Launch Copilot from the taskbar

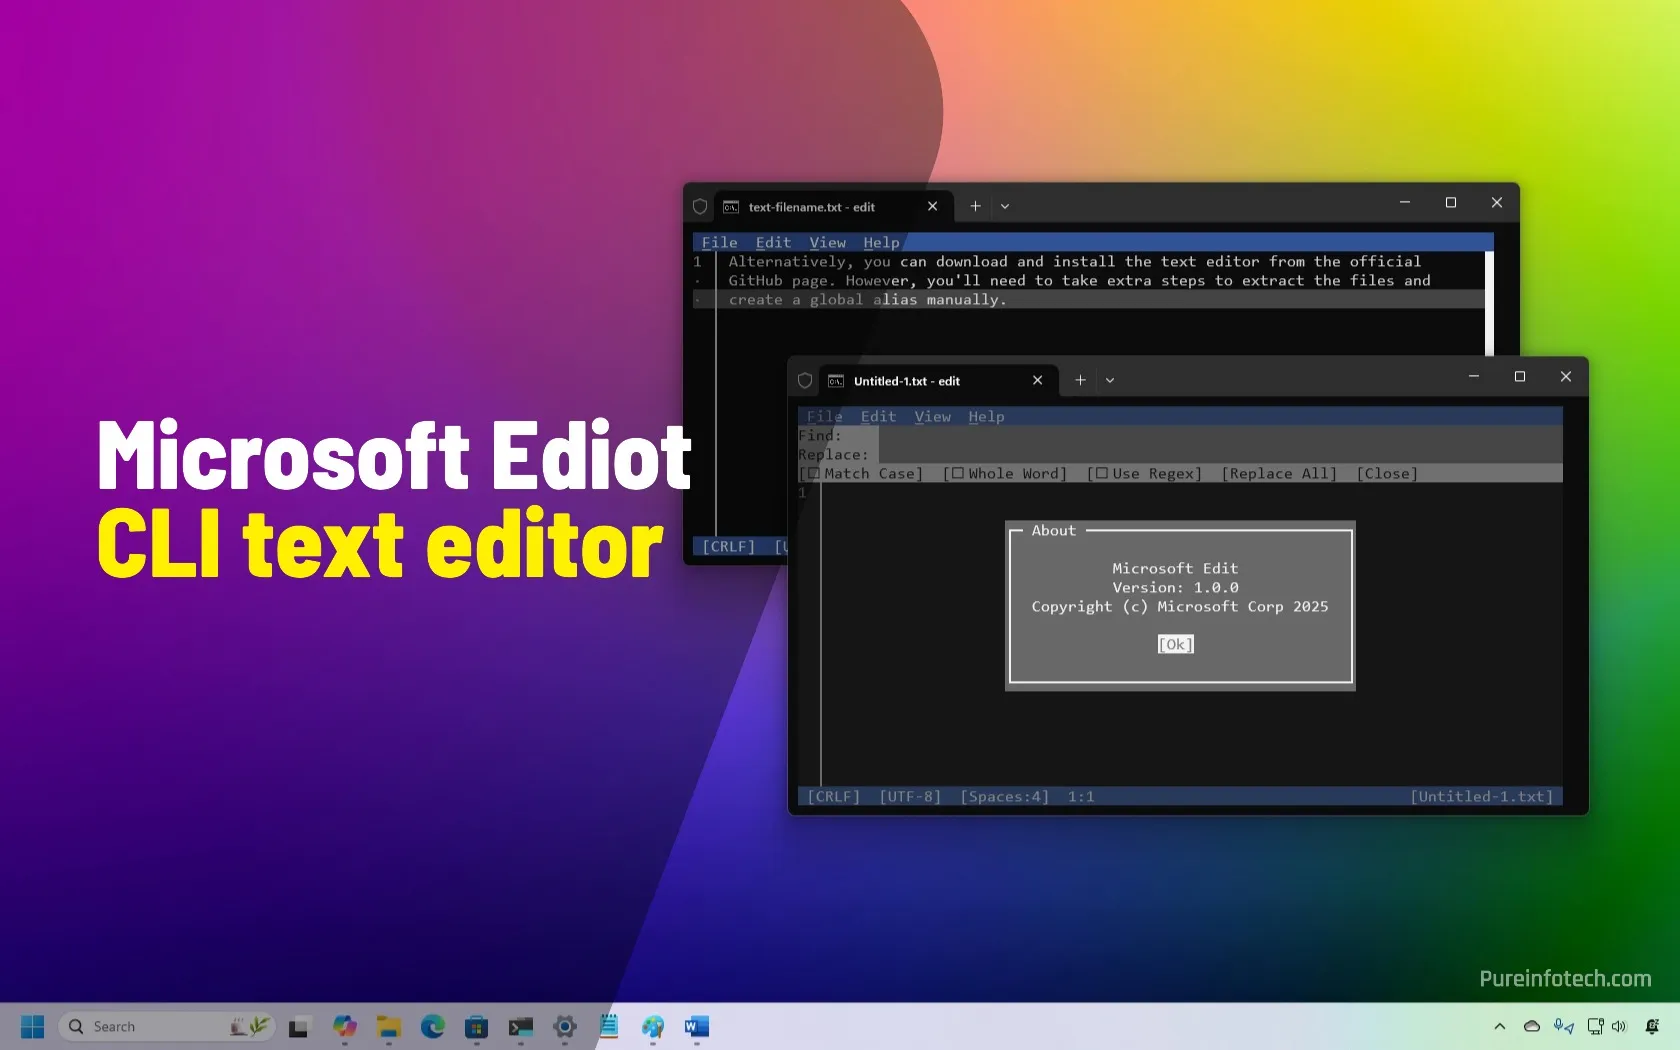(x=345, y=1027)
